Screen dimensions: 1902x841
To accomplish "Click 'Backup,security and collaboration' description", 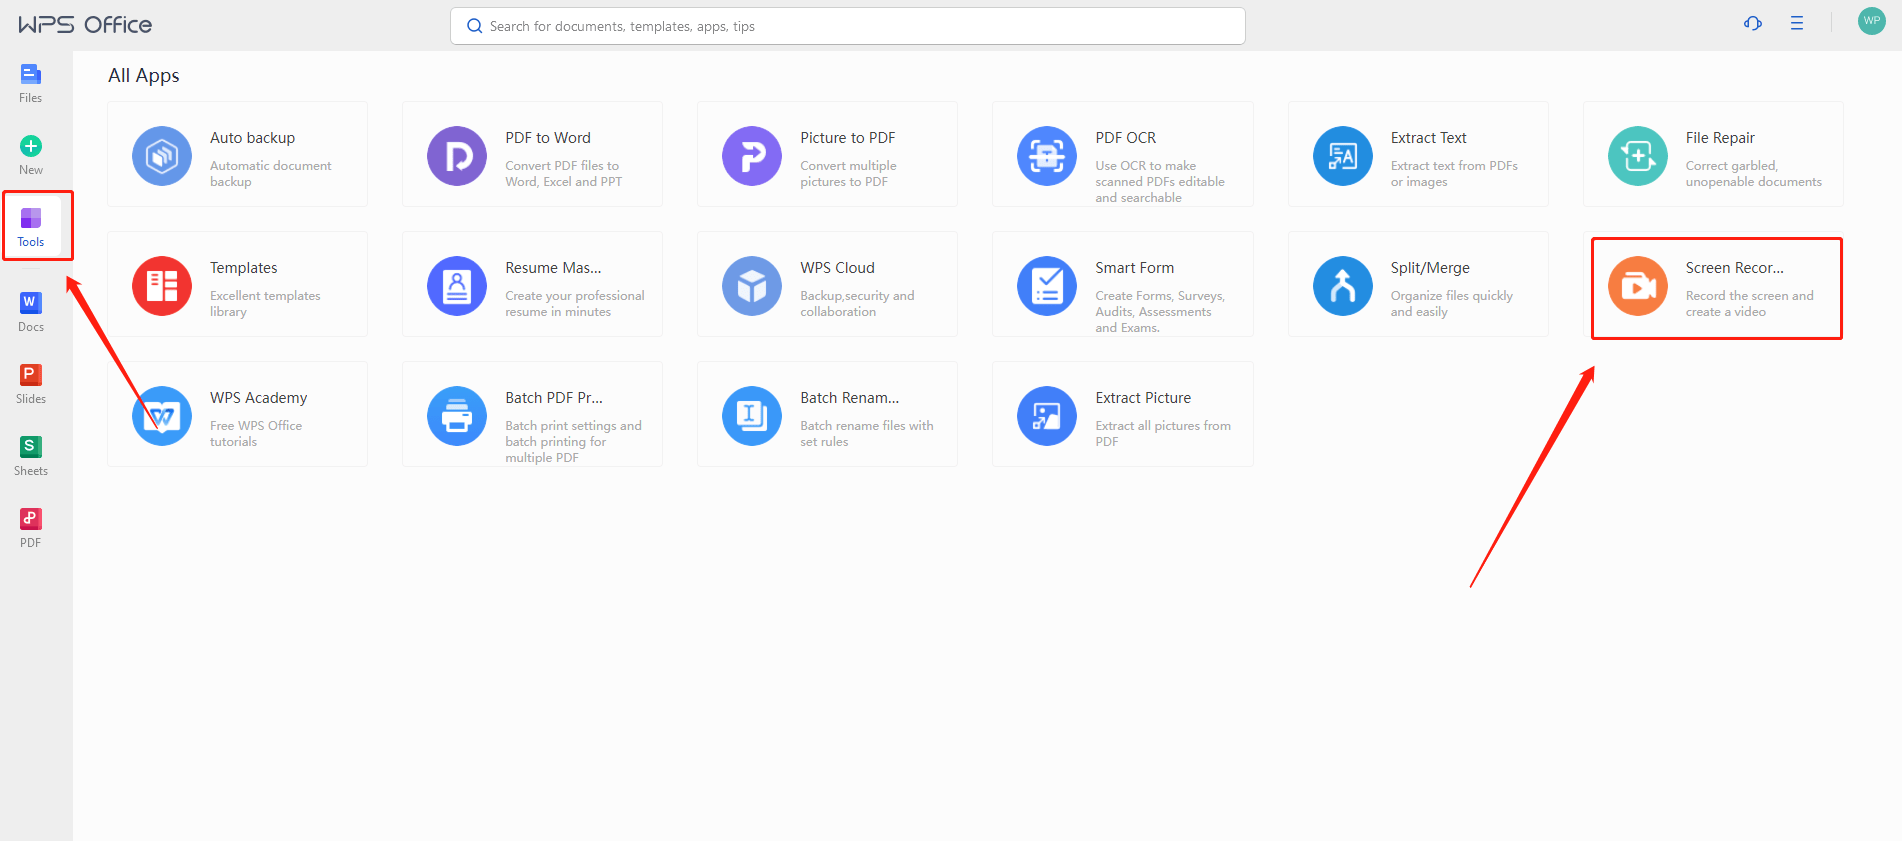I will (857, 304).
